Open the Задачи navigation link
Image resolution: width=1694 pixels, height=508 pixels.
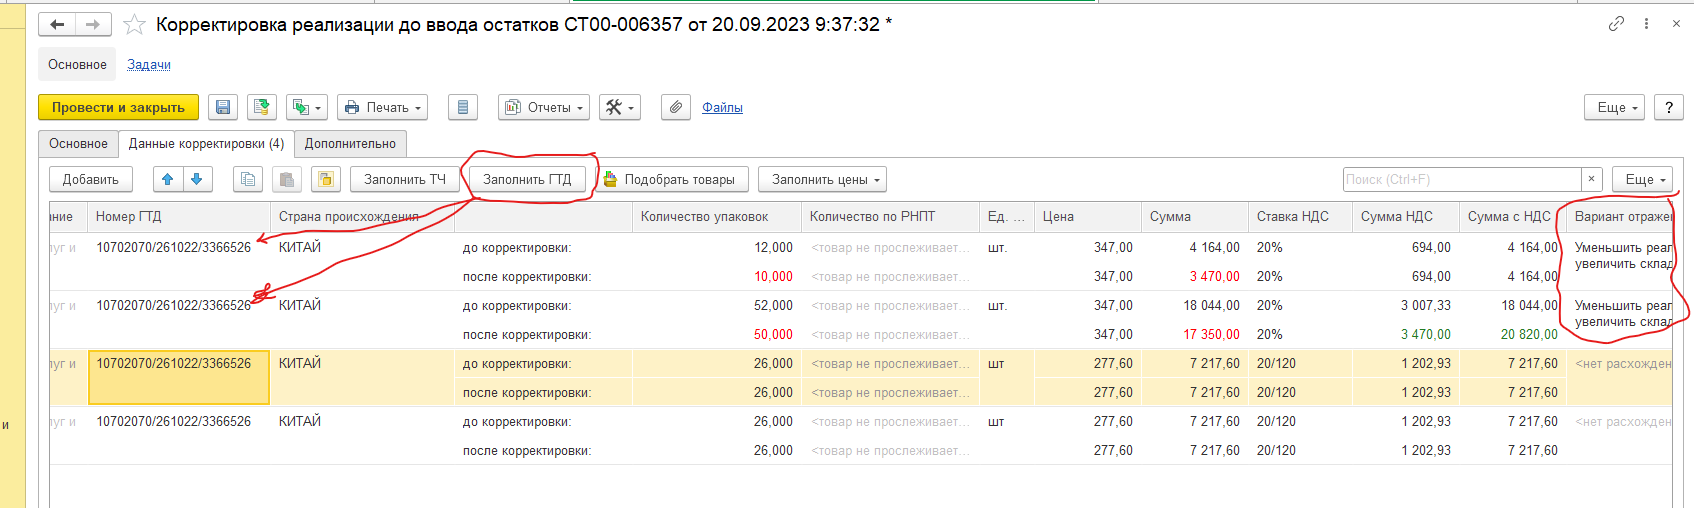149,65
